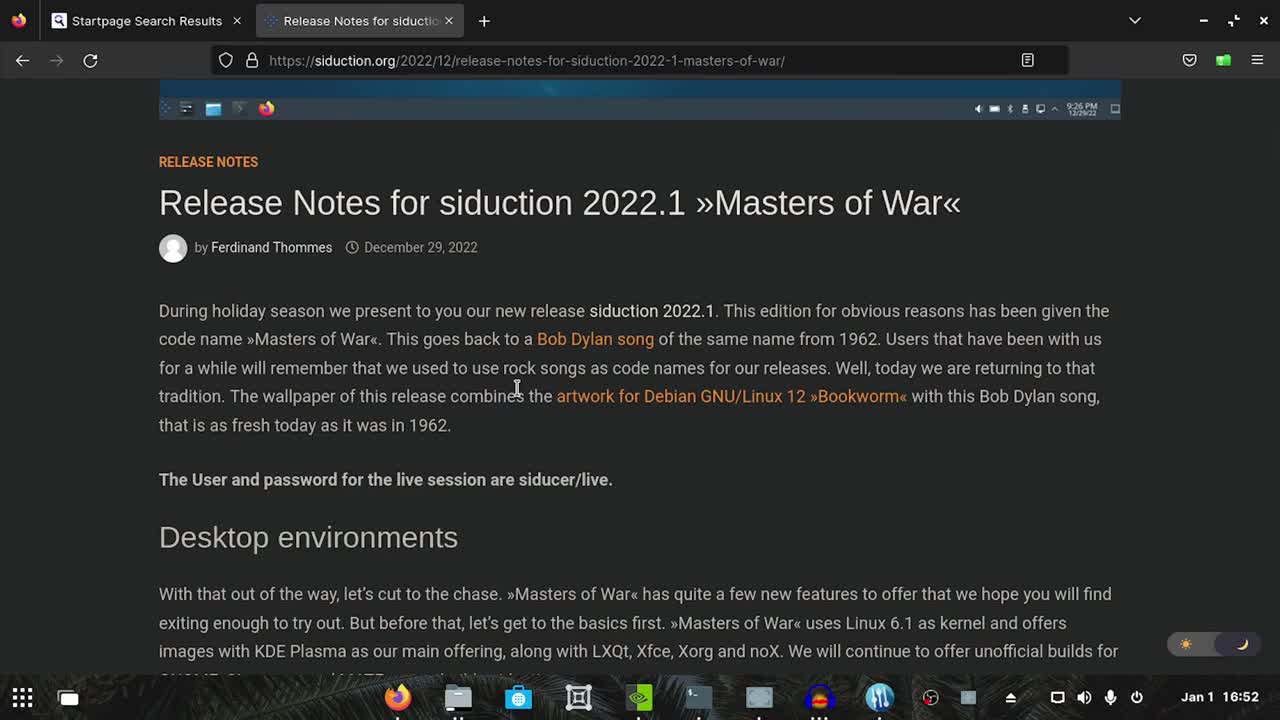Open the power menu tray icon

point(1137,697)
